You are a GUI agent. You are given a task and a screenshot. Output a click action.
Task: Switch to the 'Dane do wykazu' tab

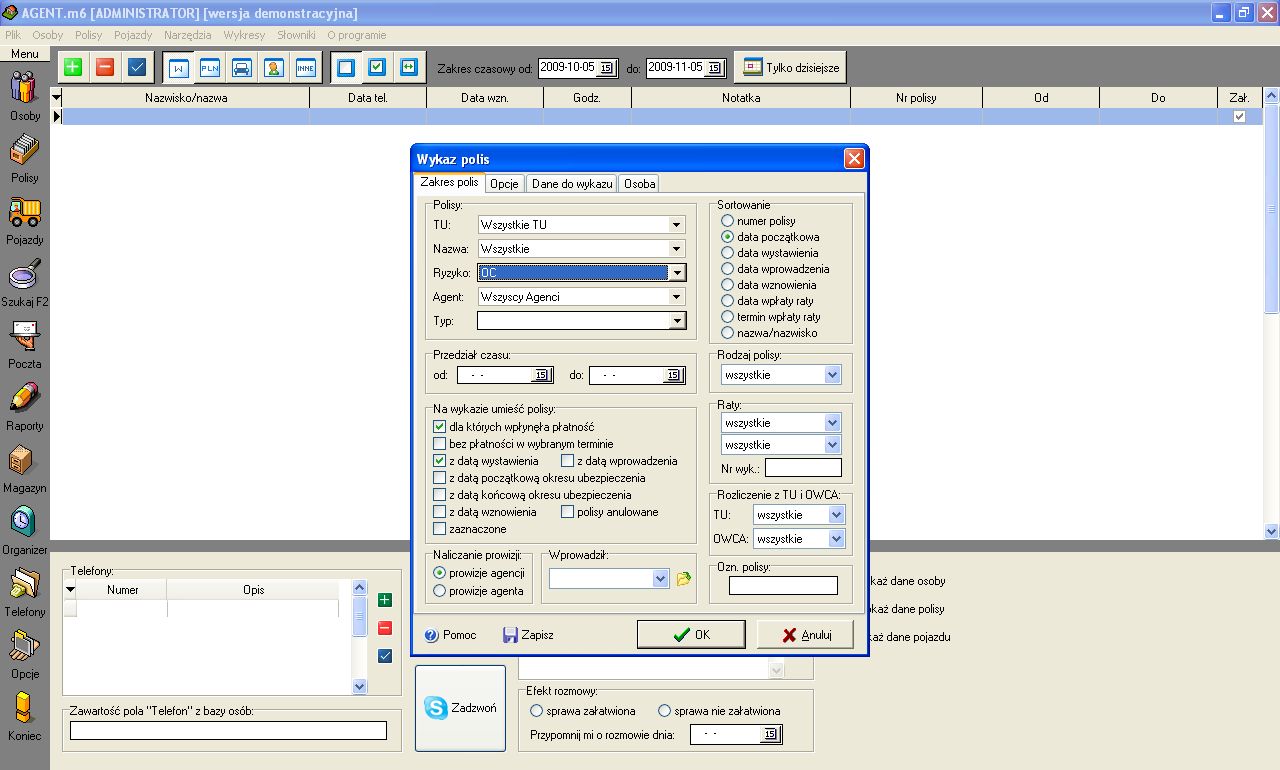click(572, 184)
